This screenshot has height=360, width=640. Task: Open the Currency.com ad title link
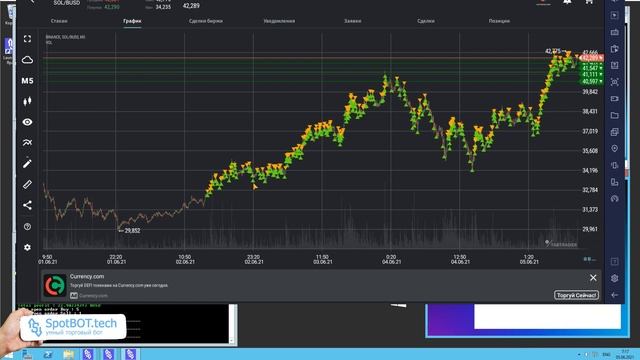[x=87, y=276]
